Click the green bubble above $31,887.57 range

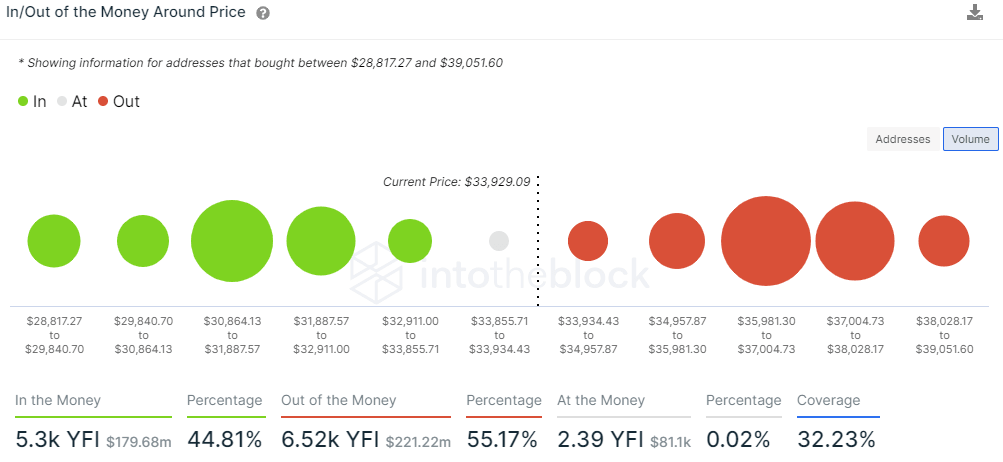pos(321,241)
